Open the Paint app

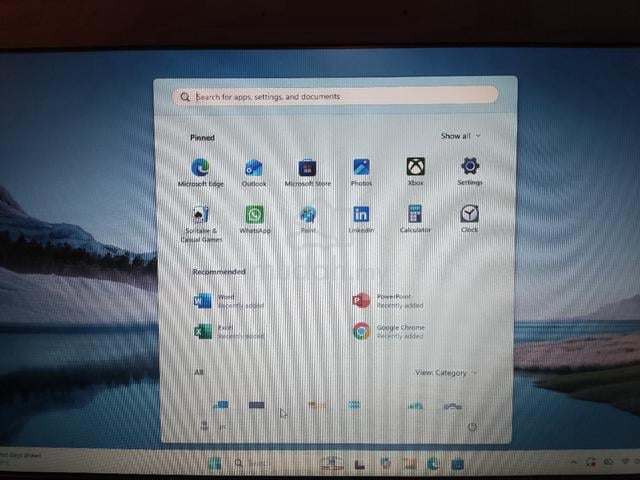pos(308,219)
